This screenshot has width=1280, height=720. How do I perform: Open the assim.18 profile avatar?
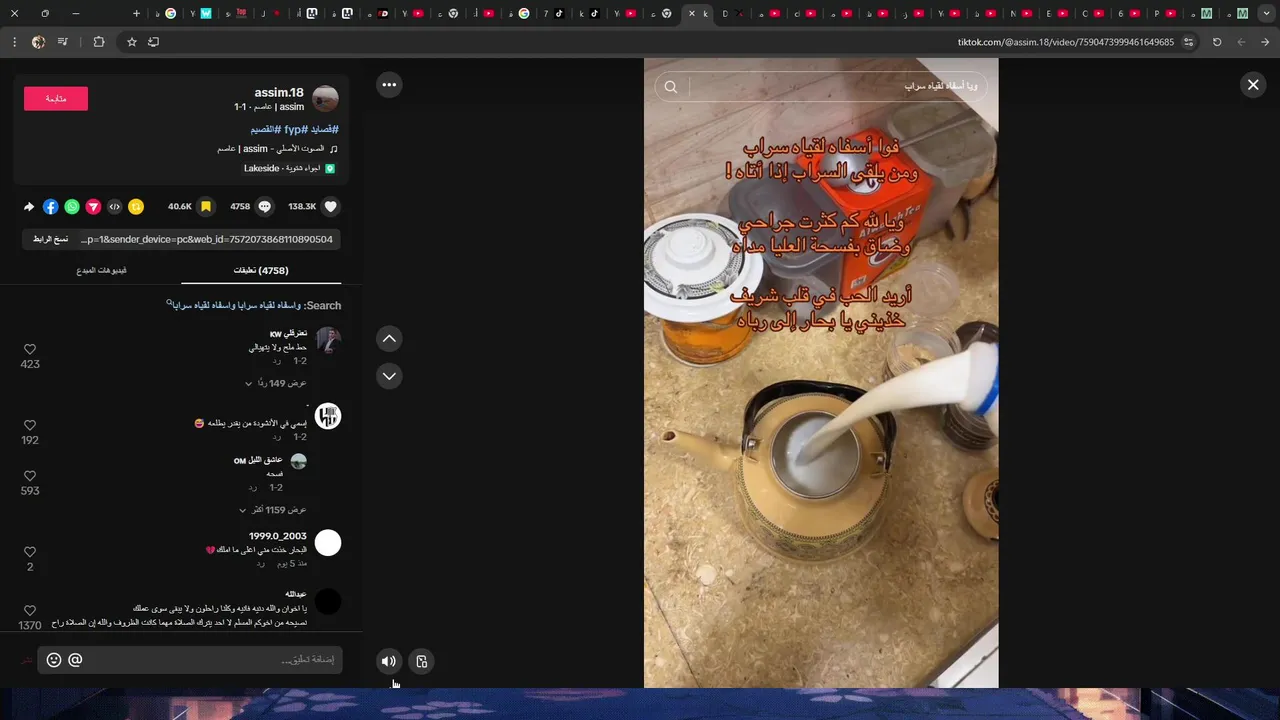click(325, 99)
